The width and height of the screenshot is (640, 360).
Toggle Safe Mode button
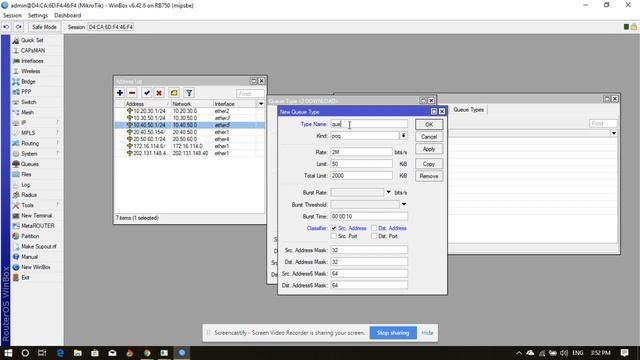pyautogui.click(x=44, y=27)
